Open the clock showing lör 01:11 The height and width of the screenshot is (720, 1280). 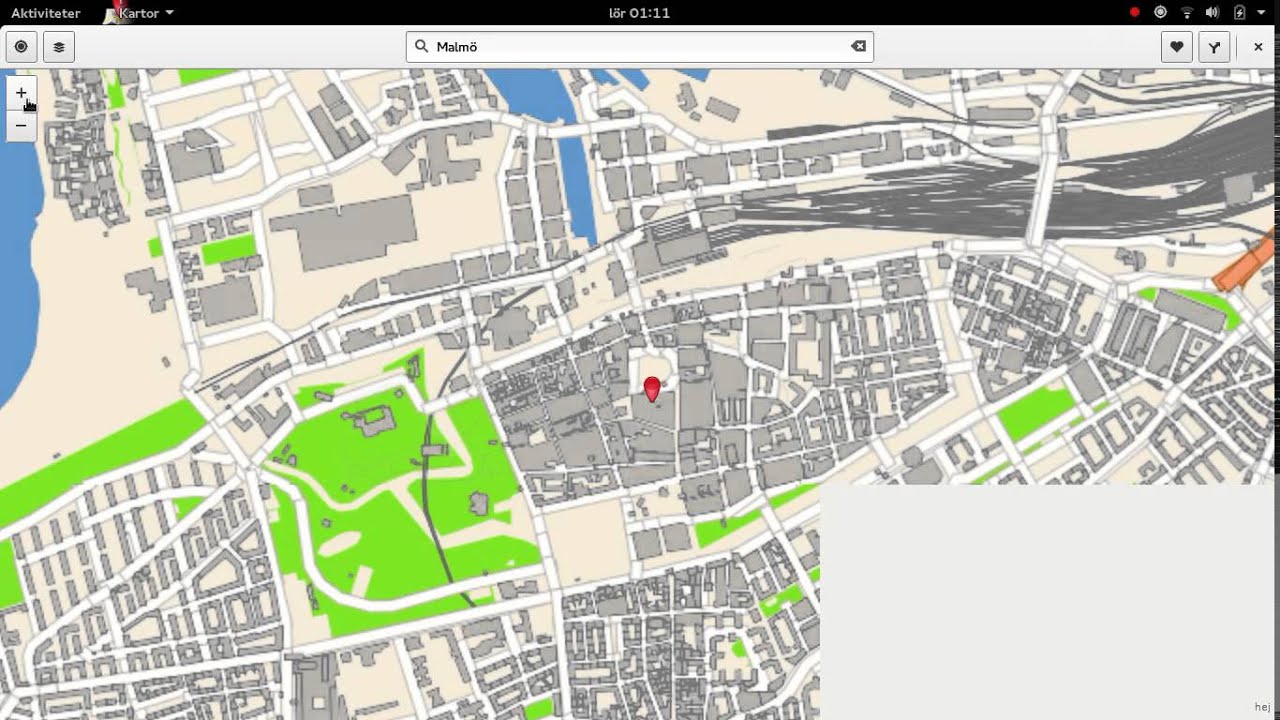639,13
